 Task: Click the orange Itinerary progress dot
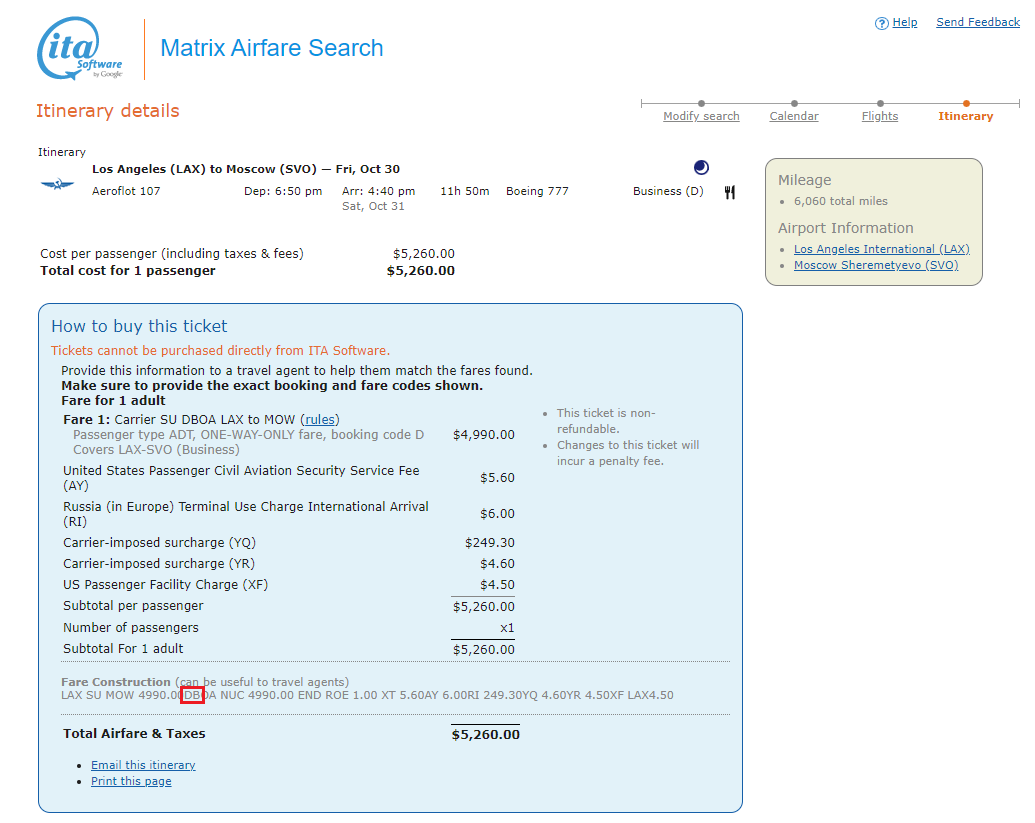966,104
